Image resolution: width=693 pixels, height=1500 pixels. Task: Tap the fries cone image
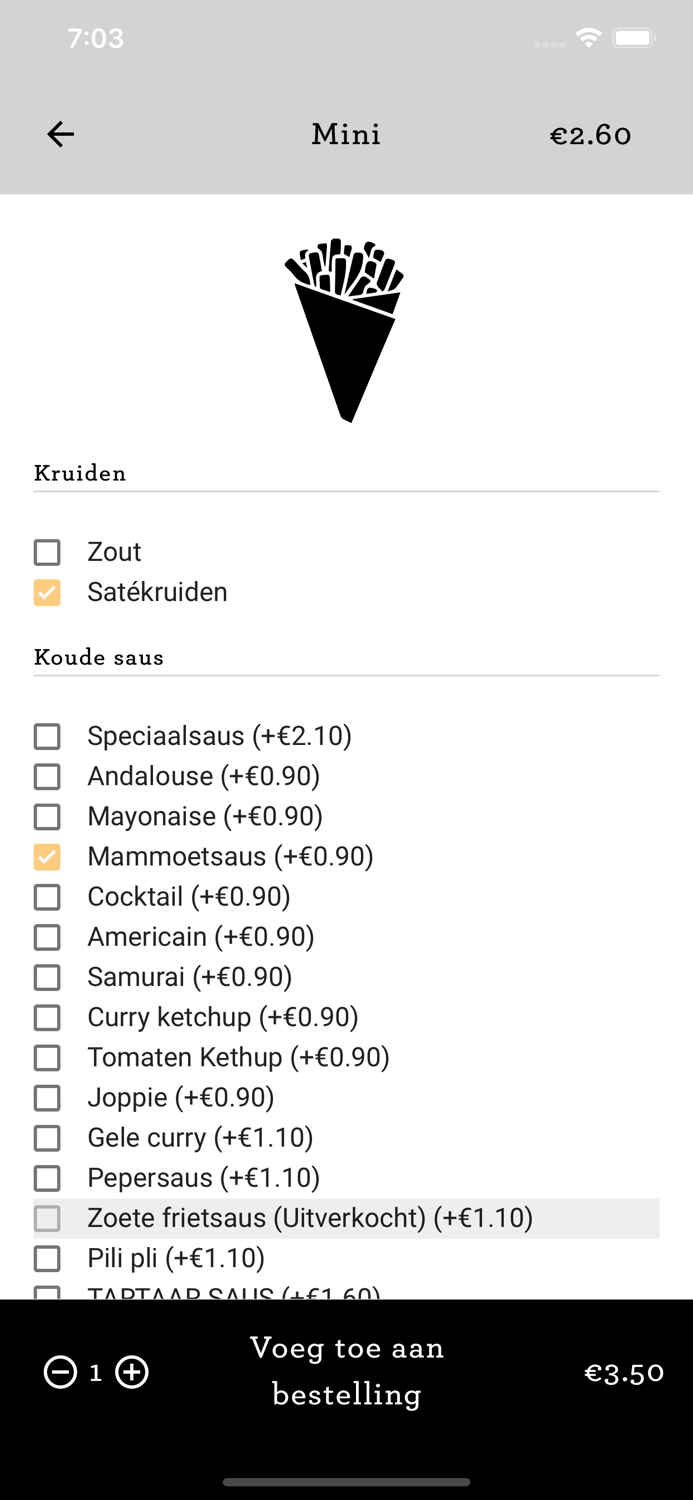(x=345, y=329)
